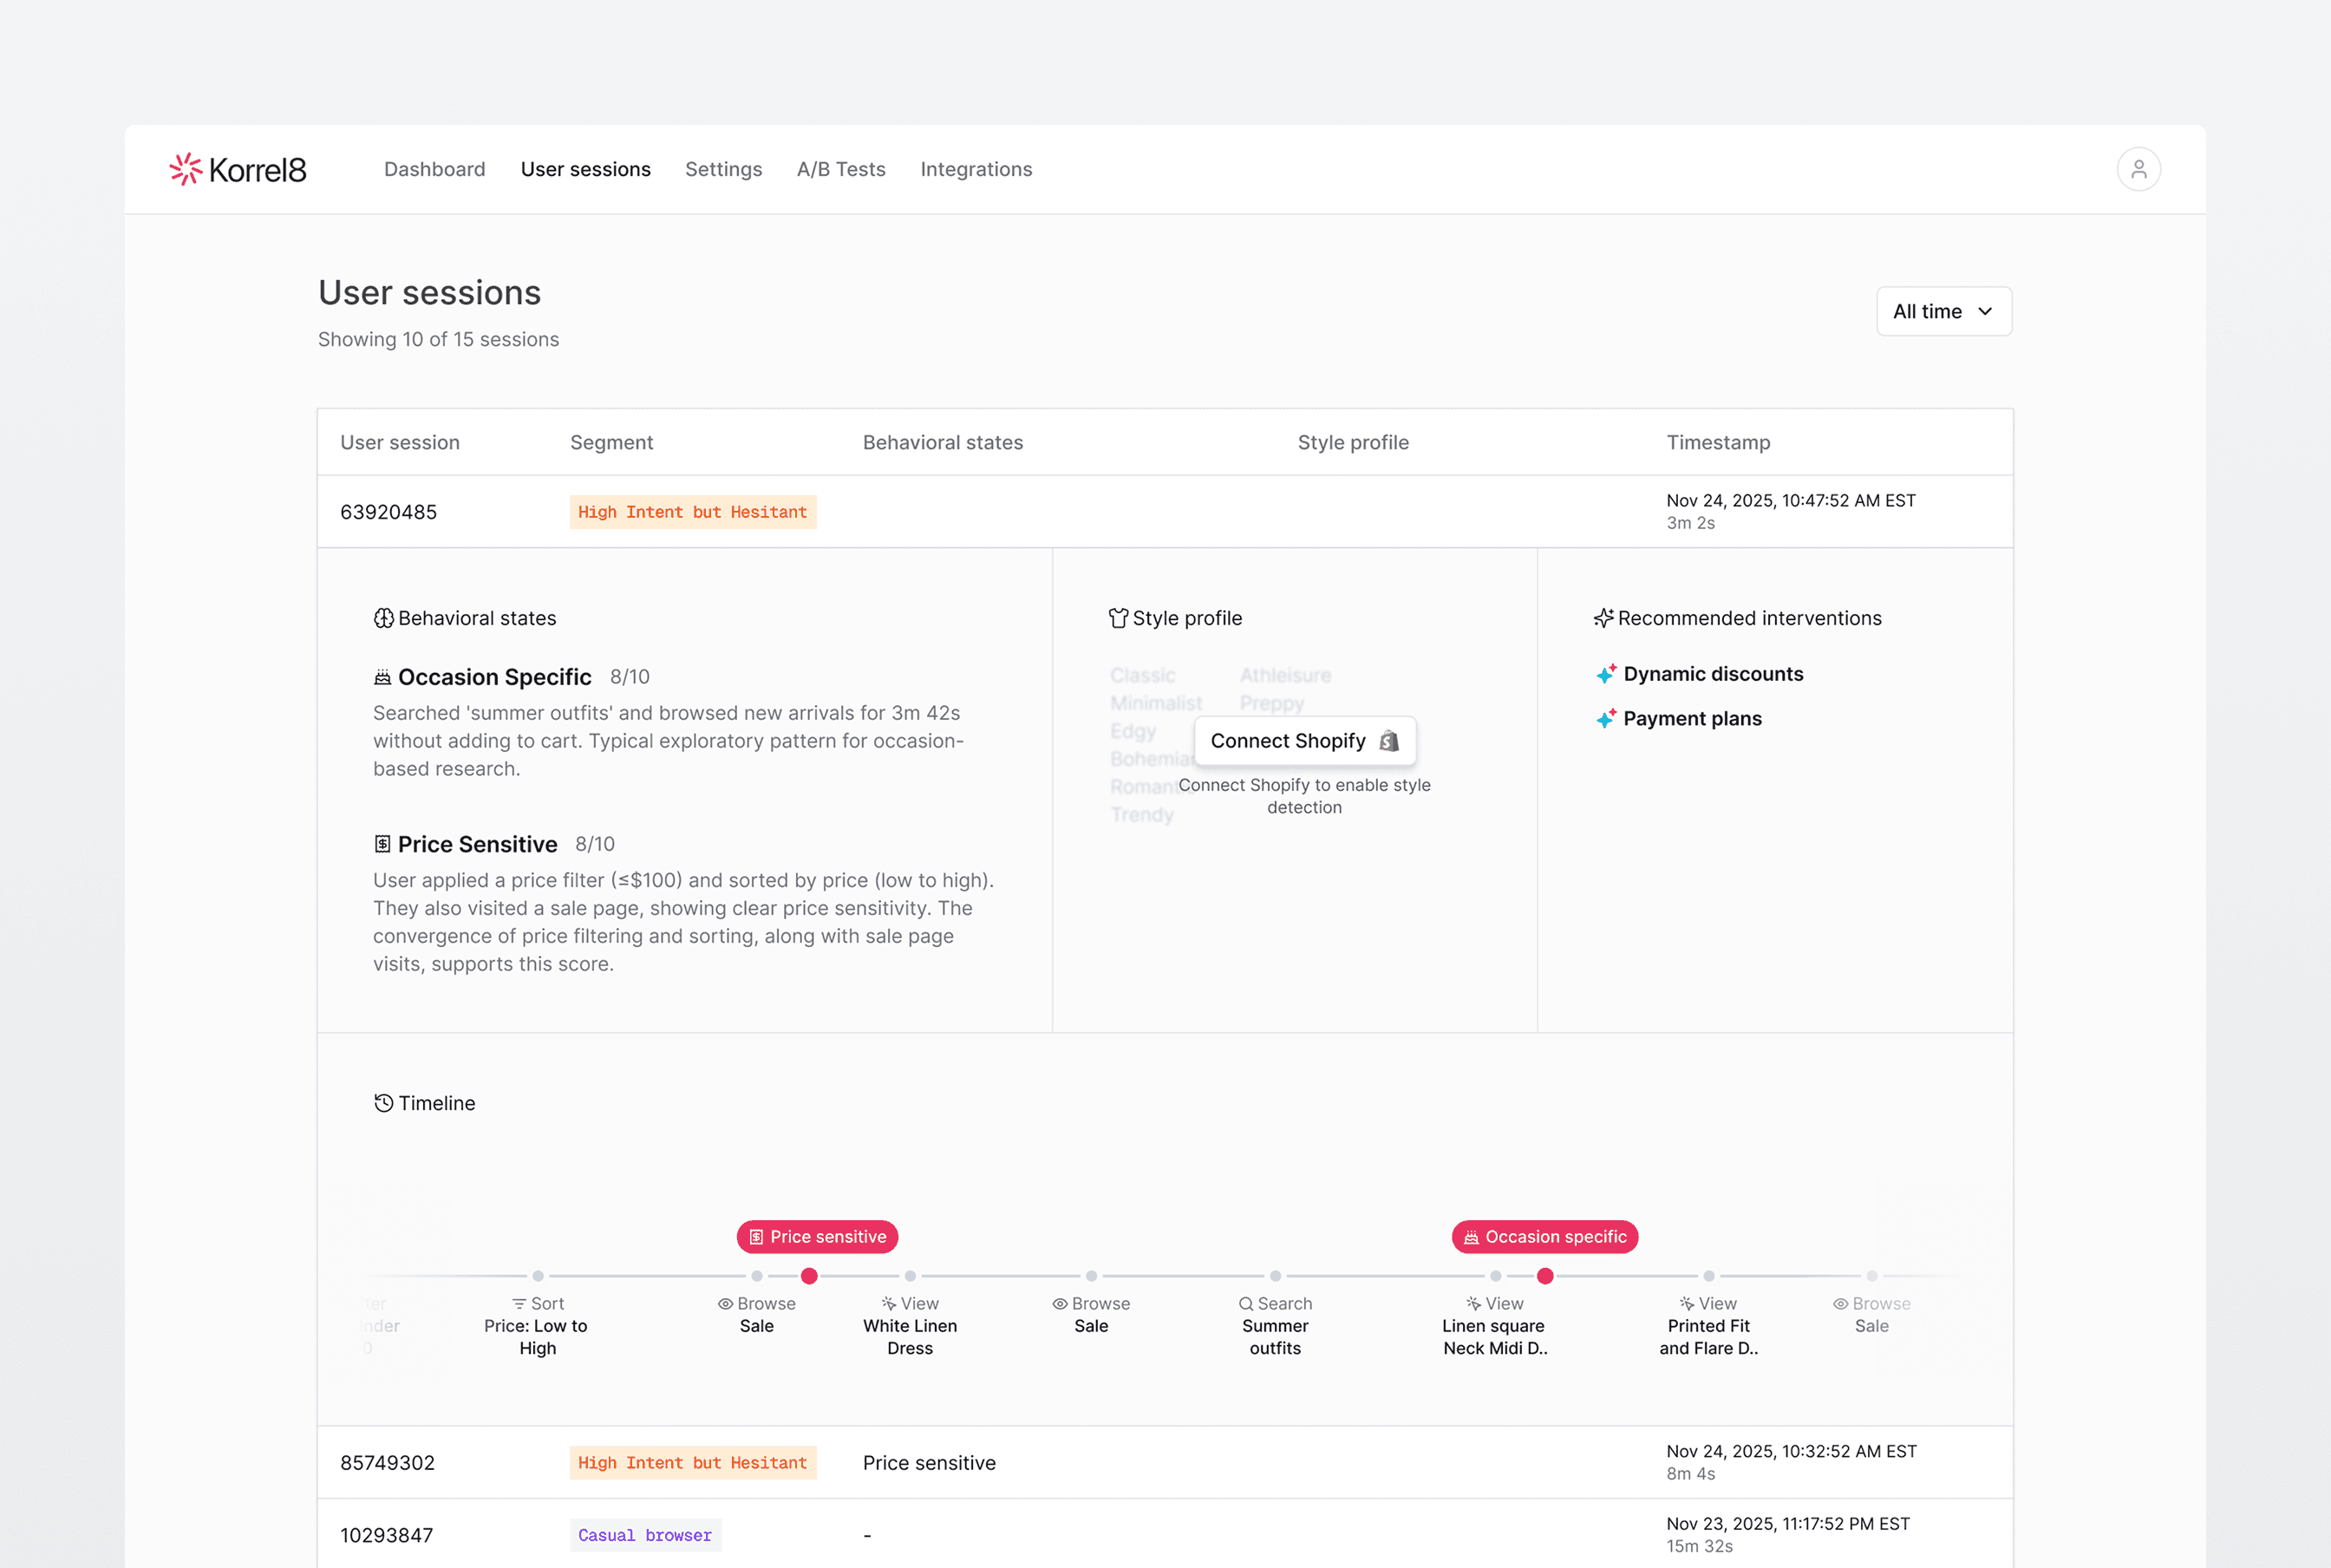Viewport: 2331px width, 1568px height.
Task: Open the All time dropdown
Action: tap(1943, 311)
